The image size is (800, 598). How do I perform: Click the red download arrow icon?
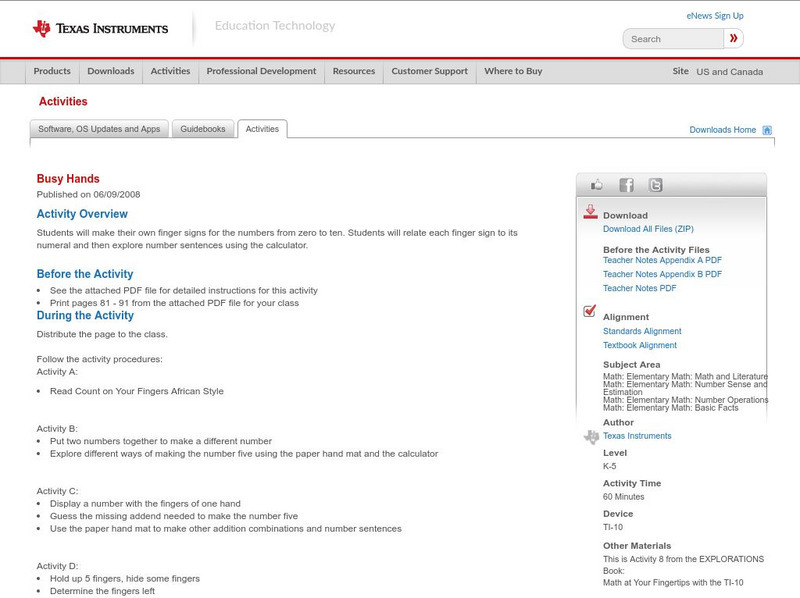coord(590,212)
